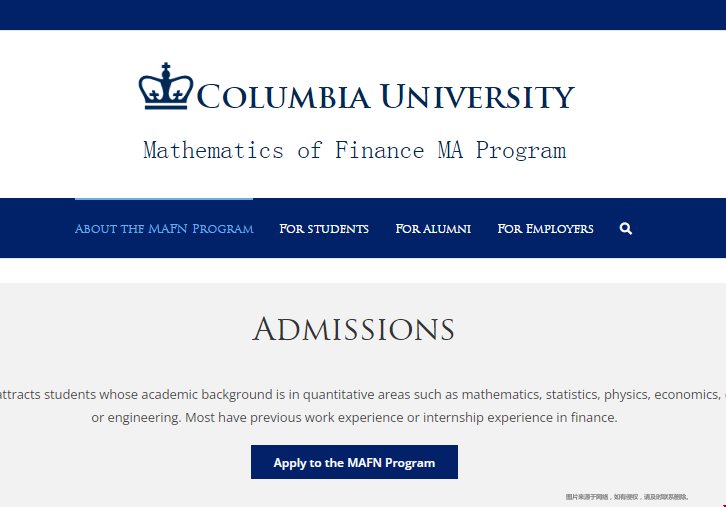
Task: Click the Admissions heading
Action: 353,329
